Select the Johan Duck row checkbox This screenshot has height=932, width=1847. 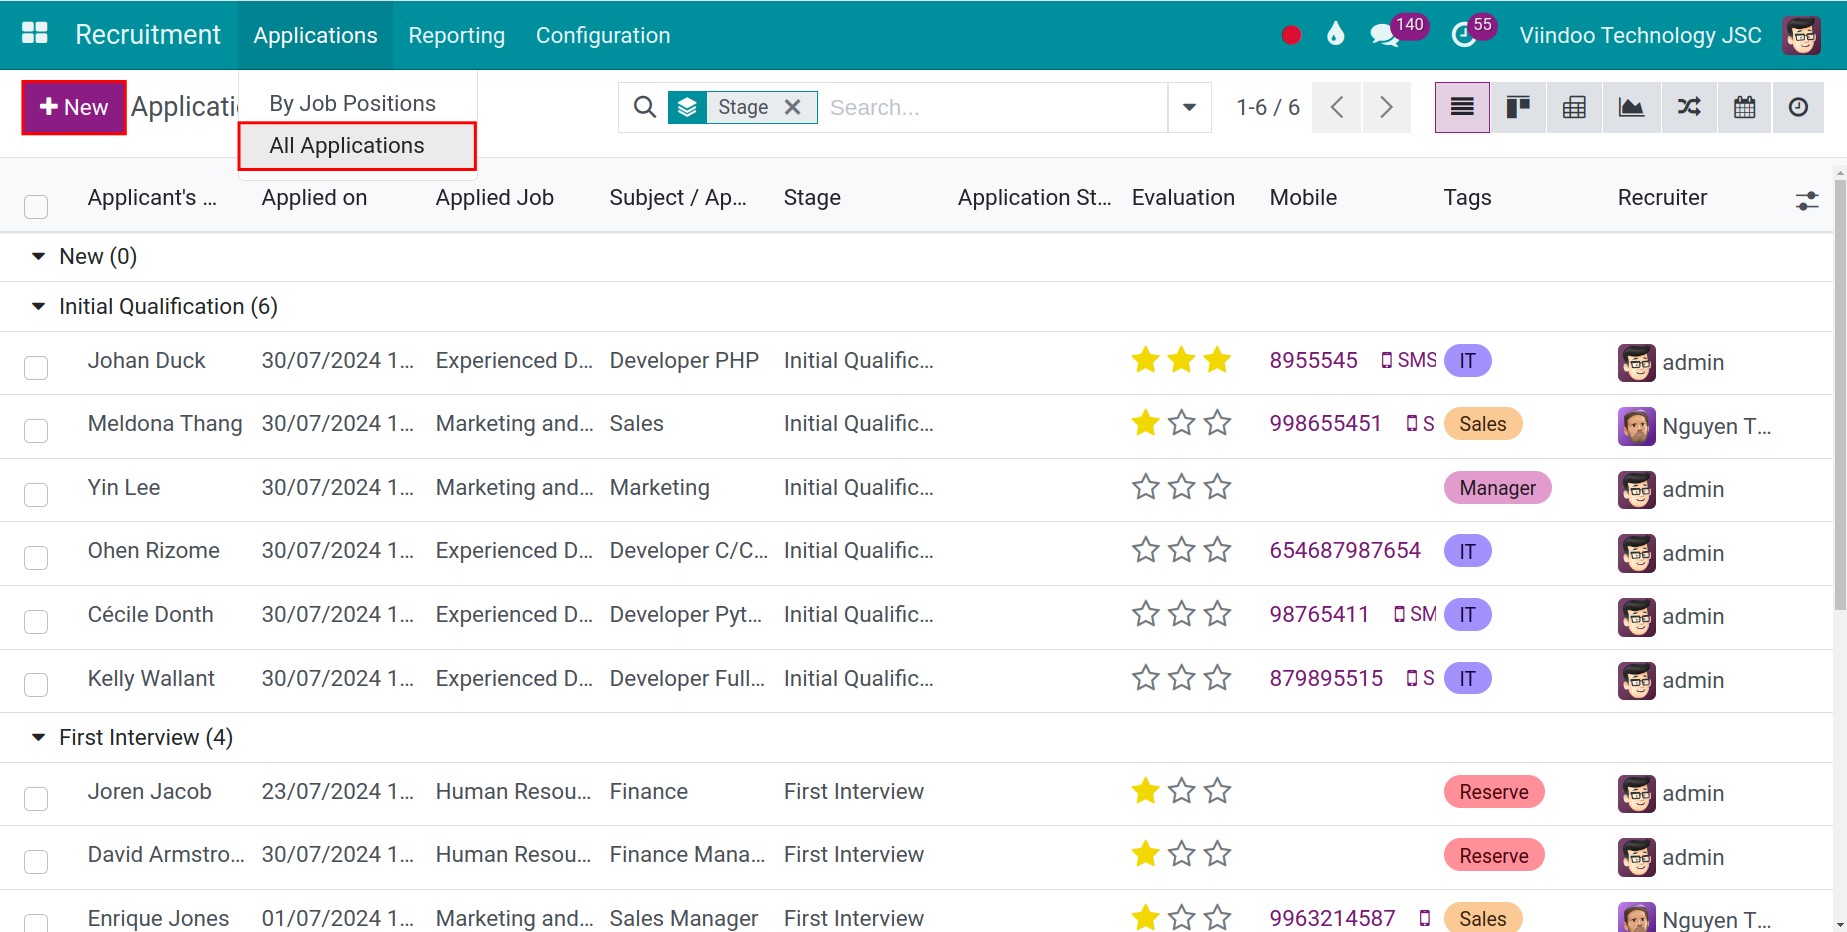tap(36, 367)
